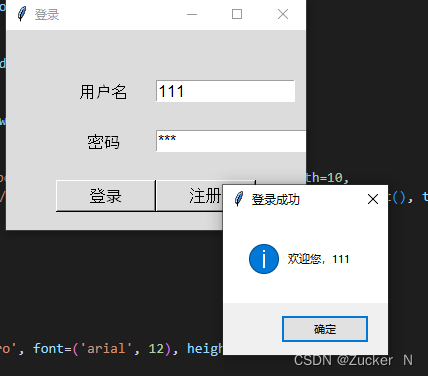Click the blue info icon in dialog
The height and width of the screenshot is (376, 428).
pyautogui.click(x=264, y=259)
